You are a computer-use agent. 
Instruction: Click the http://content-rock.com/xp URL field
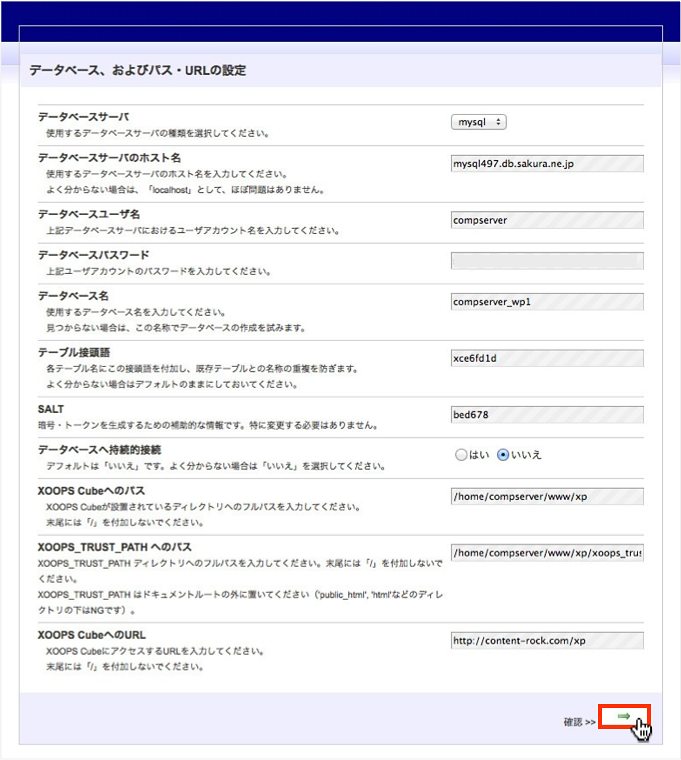(547, 641)
